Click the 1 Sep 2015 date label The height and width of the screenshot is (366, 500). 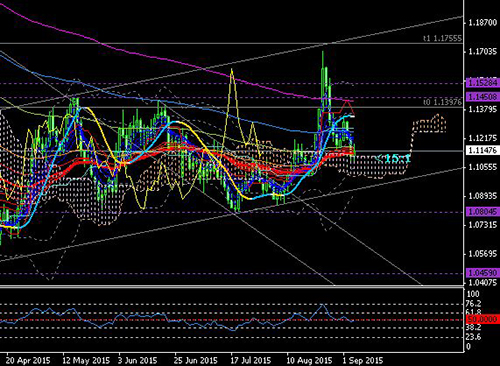coord(363,360)
